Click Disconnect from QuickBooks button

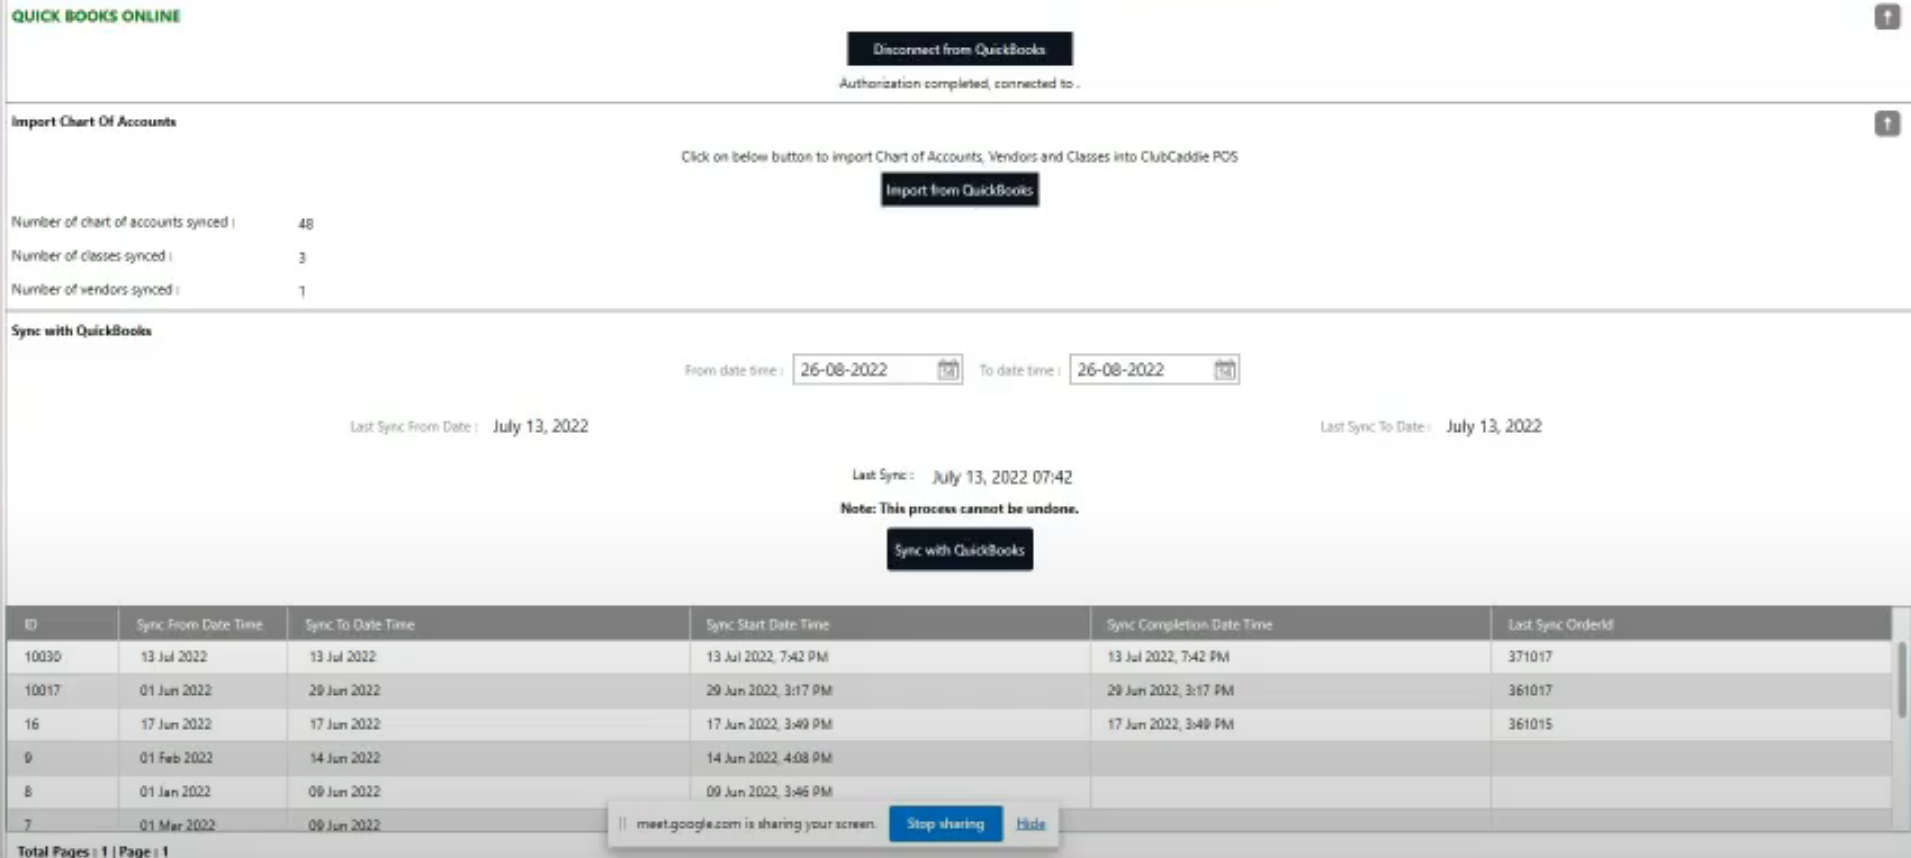[x=959, y=49]
